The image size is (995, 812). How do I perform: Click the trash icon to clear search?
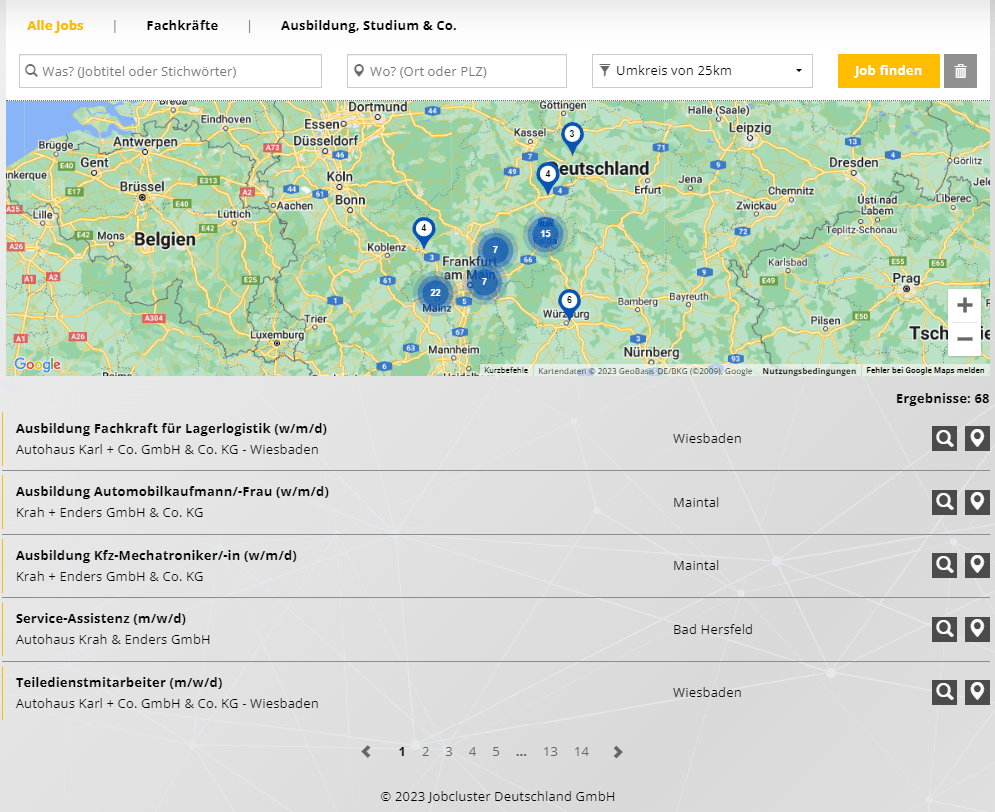pos(960,71)
